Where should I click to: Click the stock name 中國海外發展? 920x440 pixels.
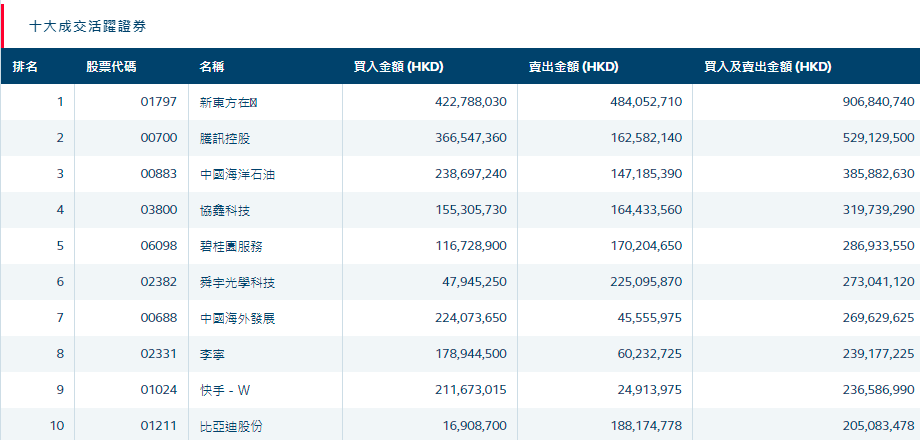coord(237,318)
